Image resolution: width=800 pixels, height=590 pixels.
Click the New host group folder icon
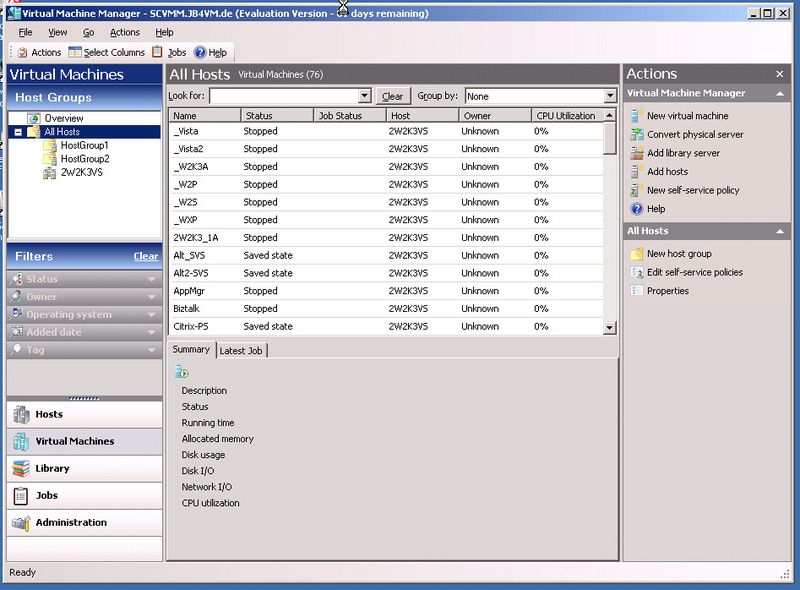tap(636, 254)
